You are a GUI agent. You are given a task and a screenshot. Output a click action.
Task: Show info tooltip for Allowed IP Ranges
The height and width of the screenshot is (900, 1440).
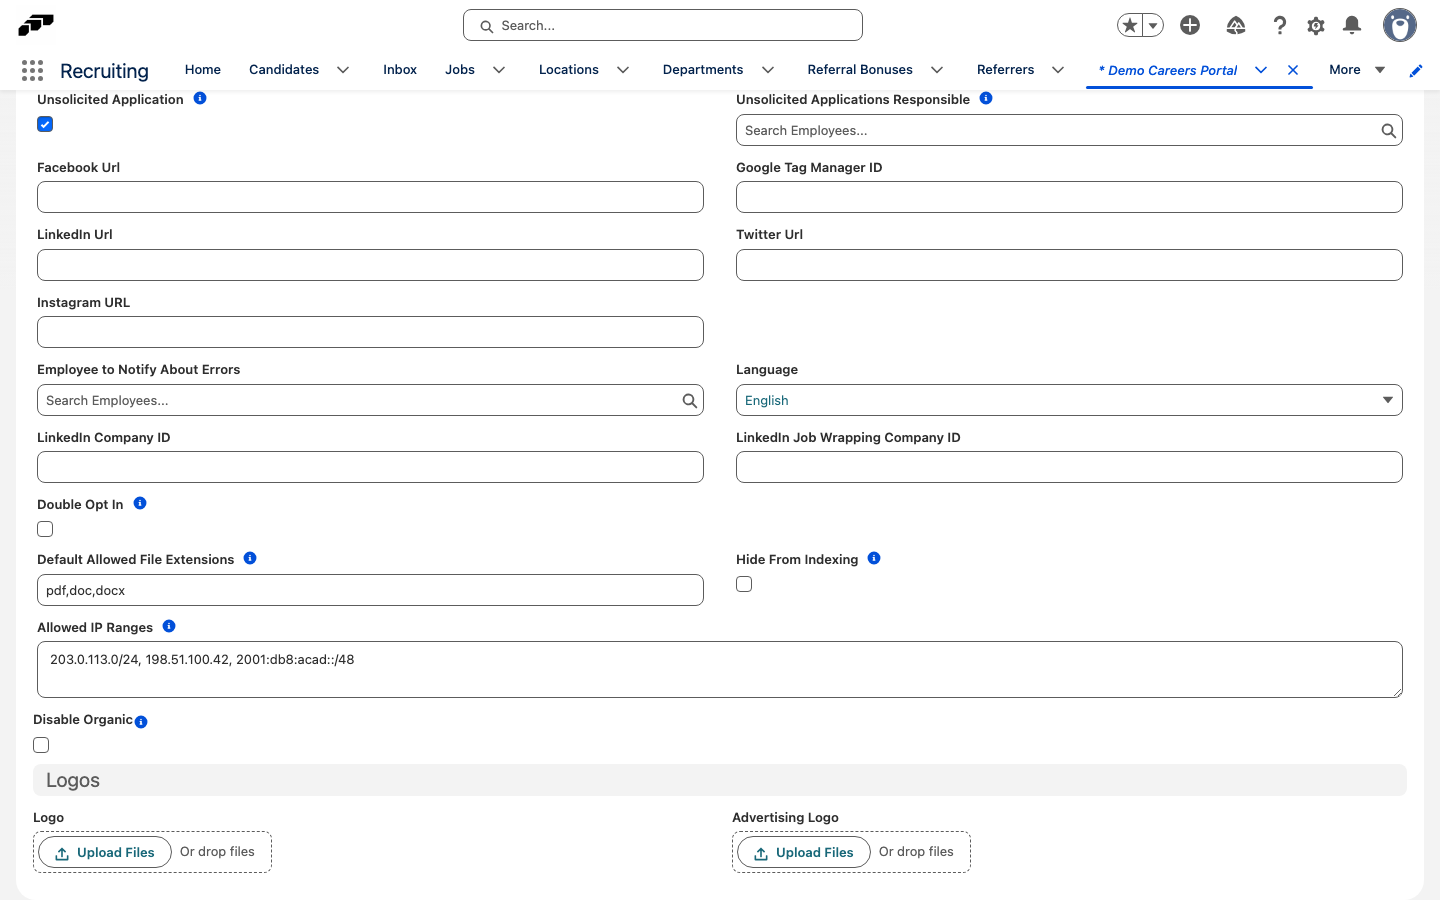[169, 626]
